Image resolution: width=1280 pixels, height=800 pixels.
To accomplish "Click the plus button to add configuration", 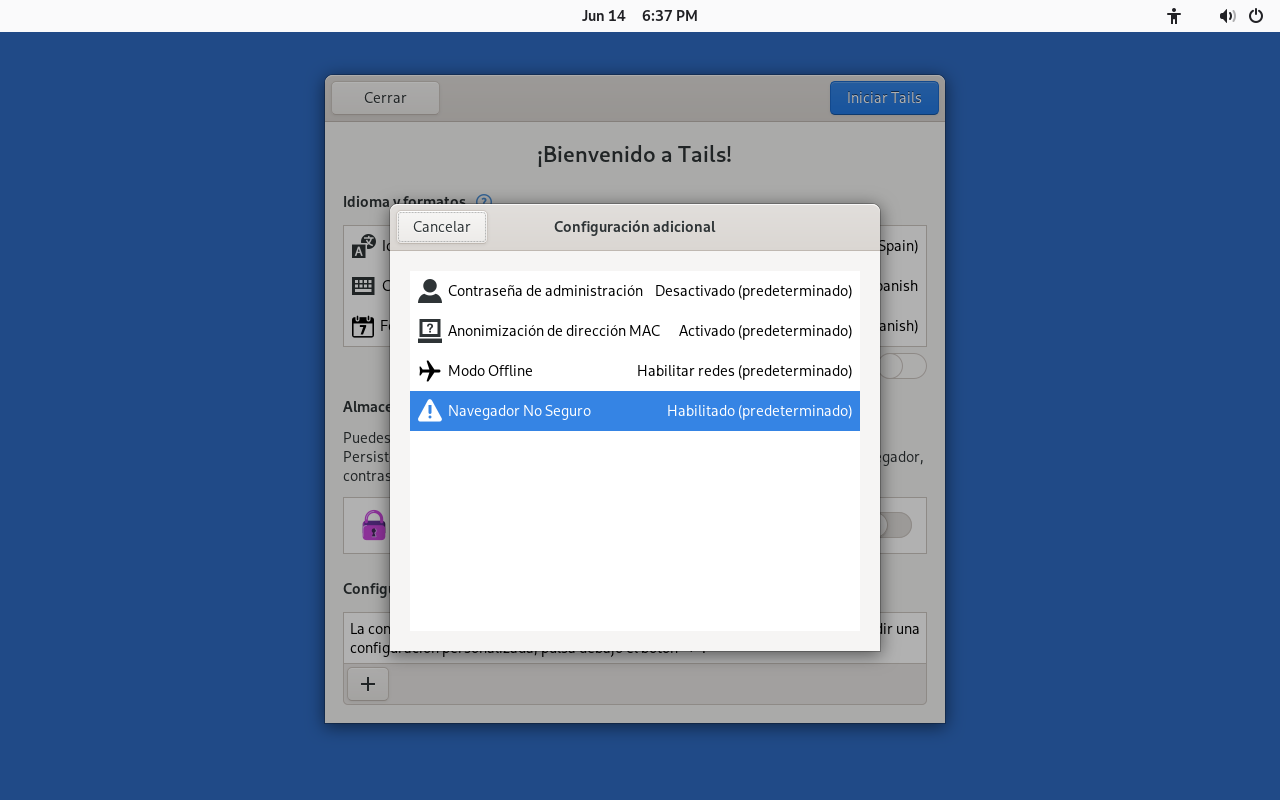I will 368,684.
